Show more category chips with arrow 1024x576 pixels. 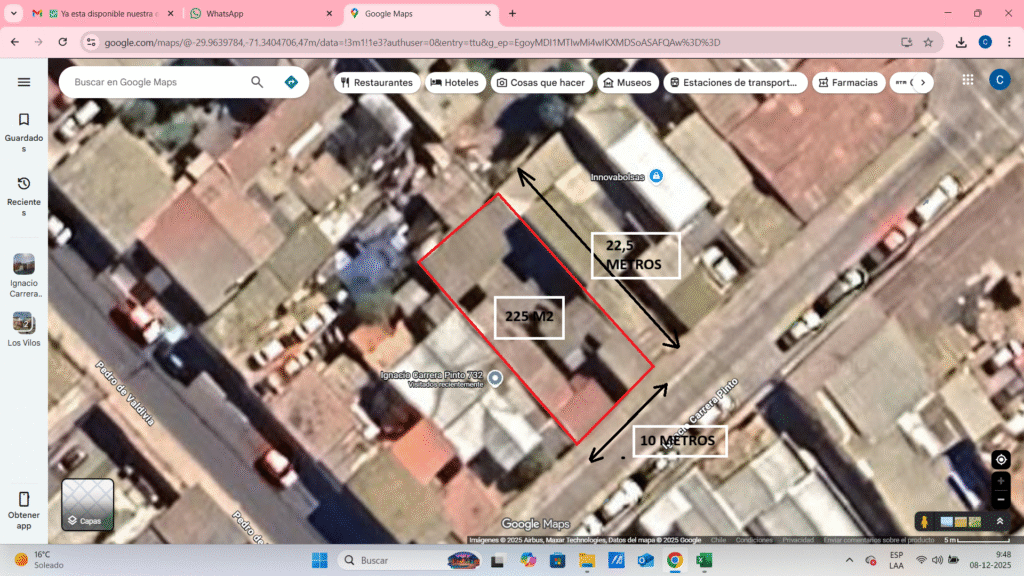pos(922,82)
